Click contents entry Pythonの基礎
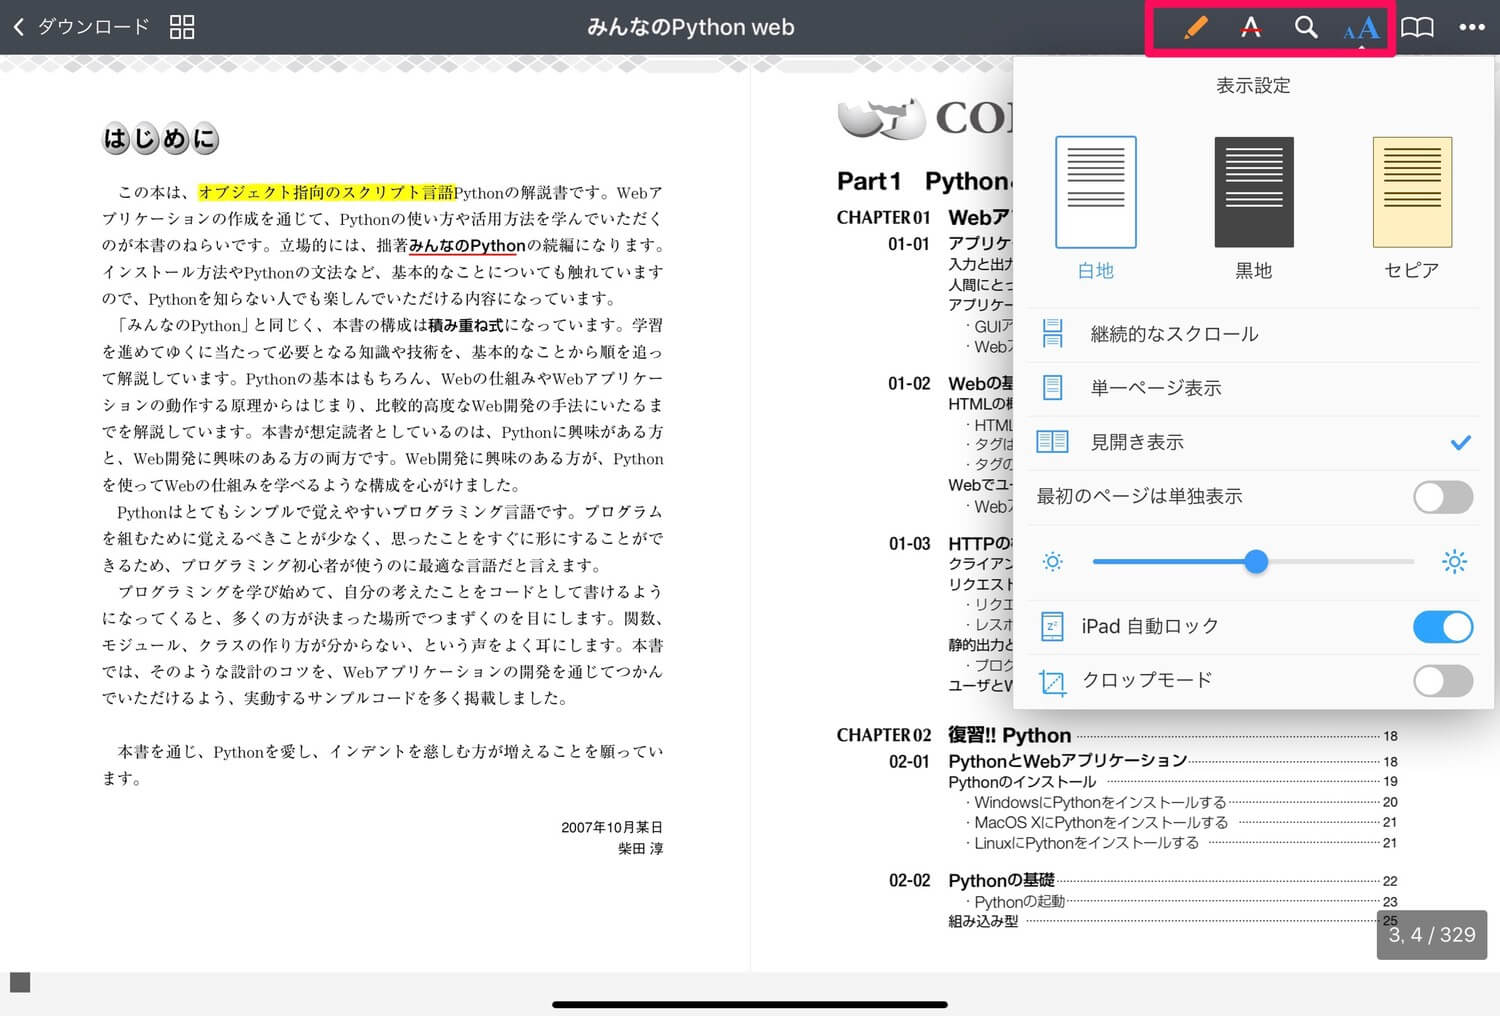 pyautogui.click(x=1001, y=880)
